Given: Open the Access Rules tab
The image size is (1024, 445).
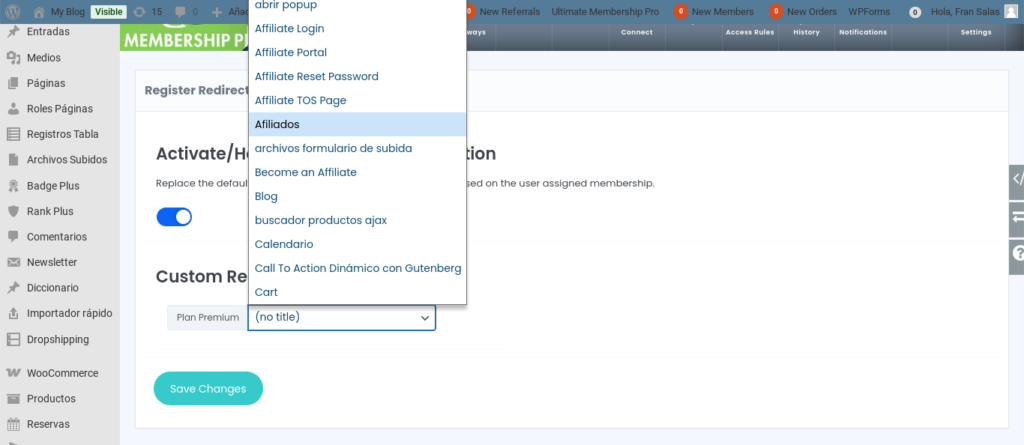Looking at the screenshot, I should (750, 33).
